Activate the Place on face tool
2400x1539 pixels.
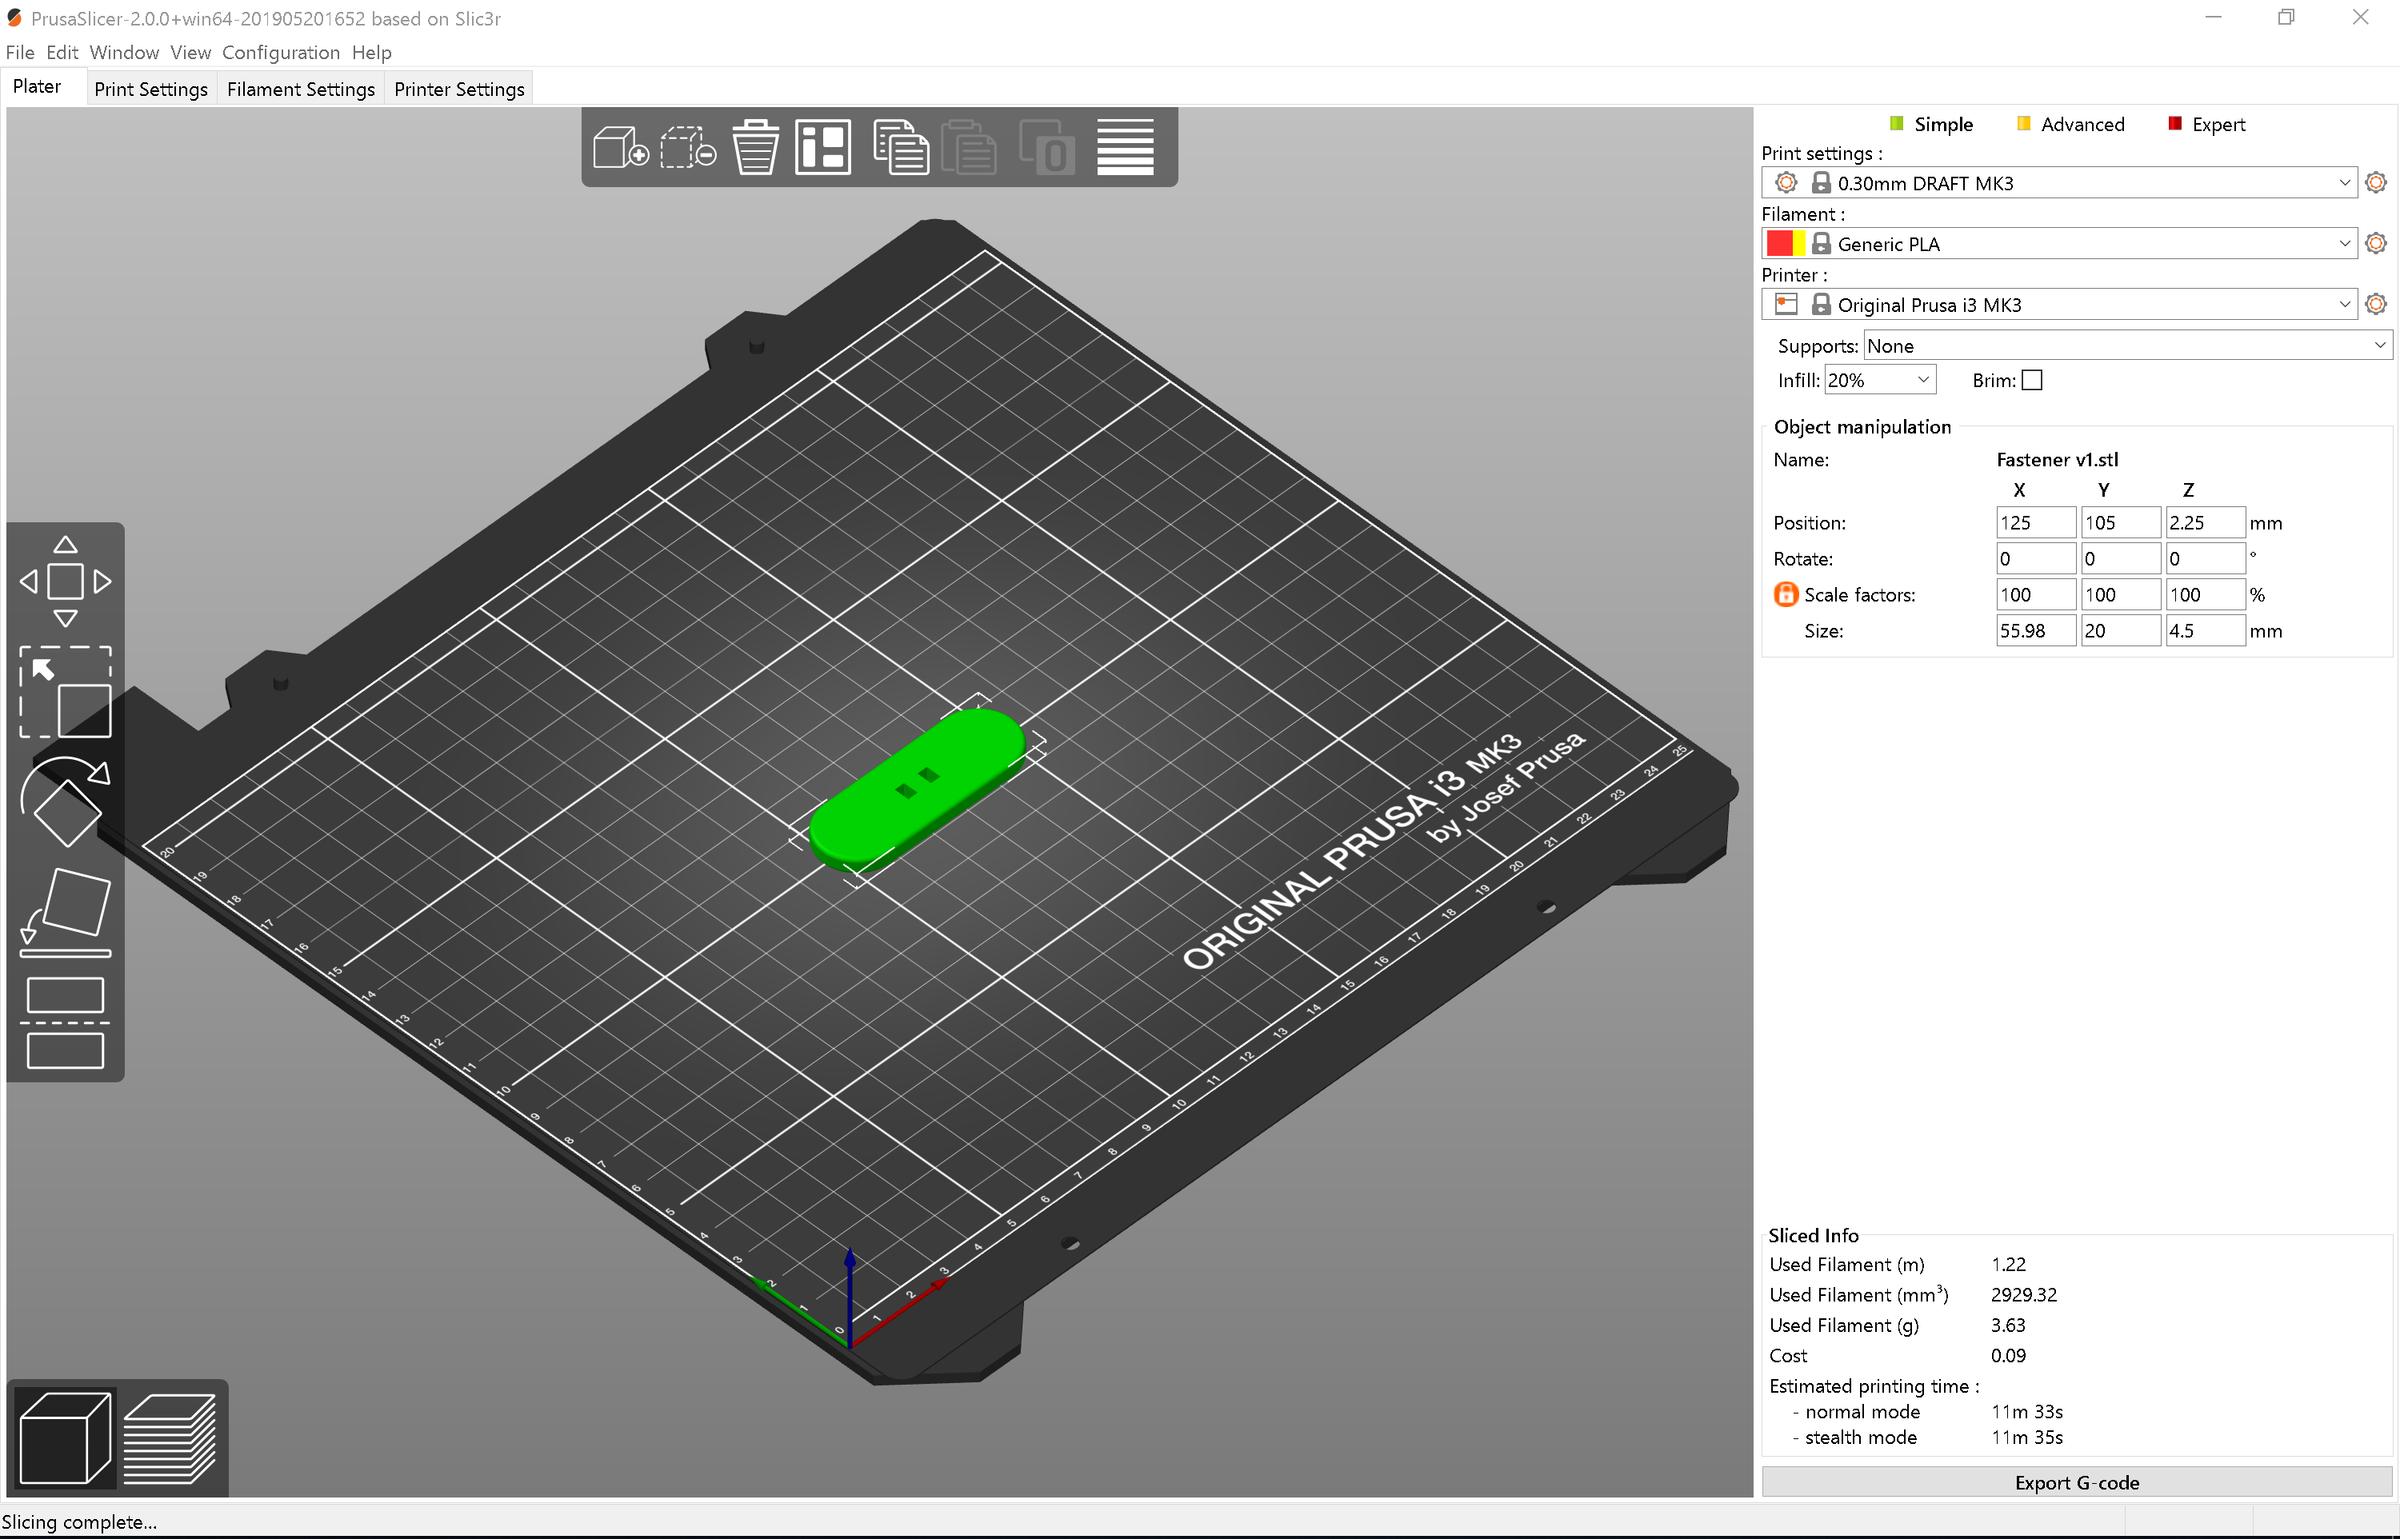coord(65,910)
